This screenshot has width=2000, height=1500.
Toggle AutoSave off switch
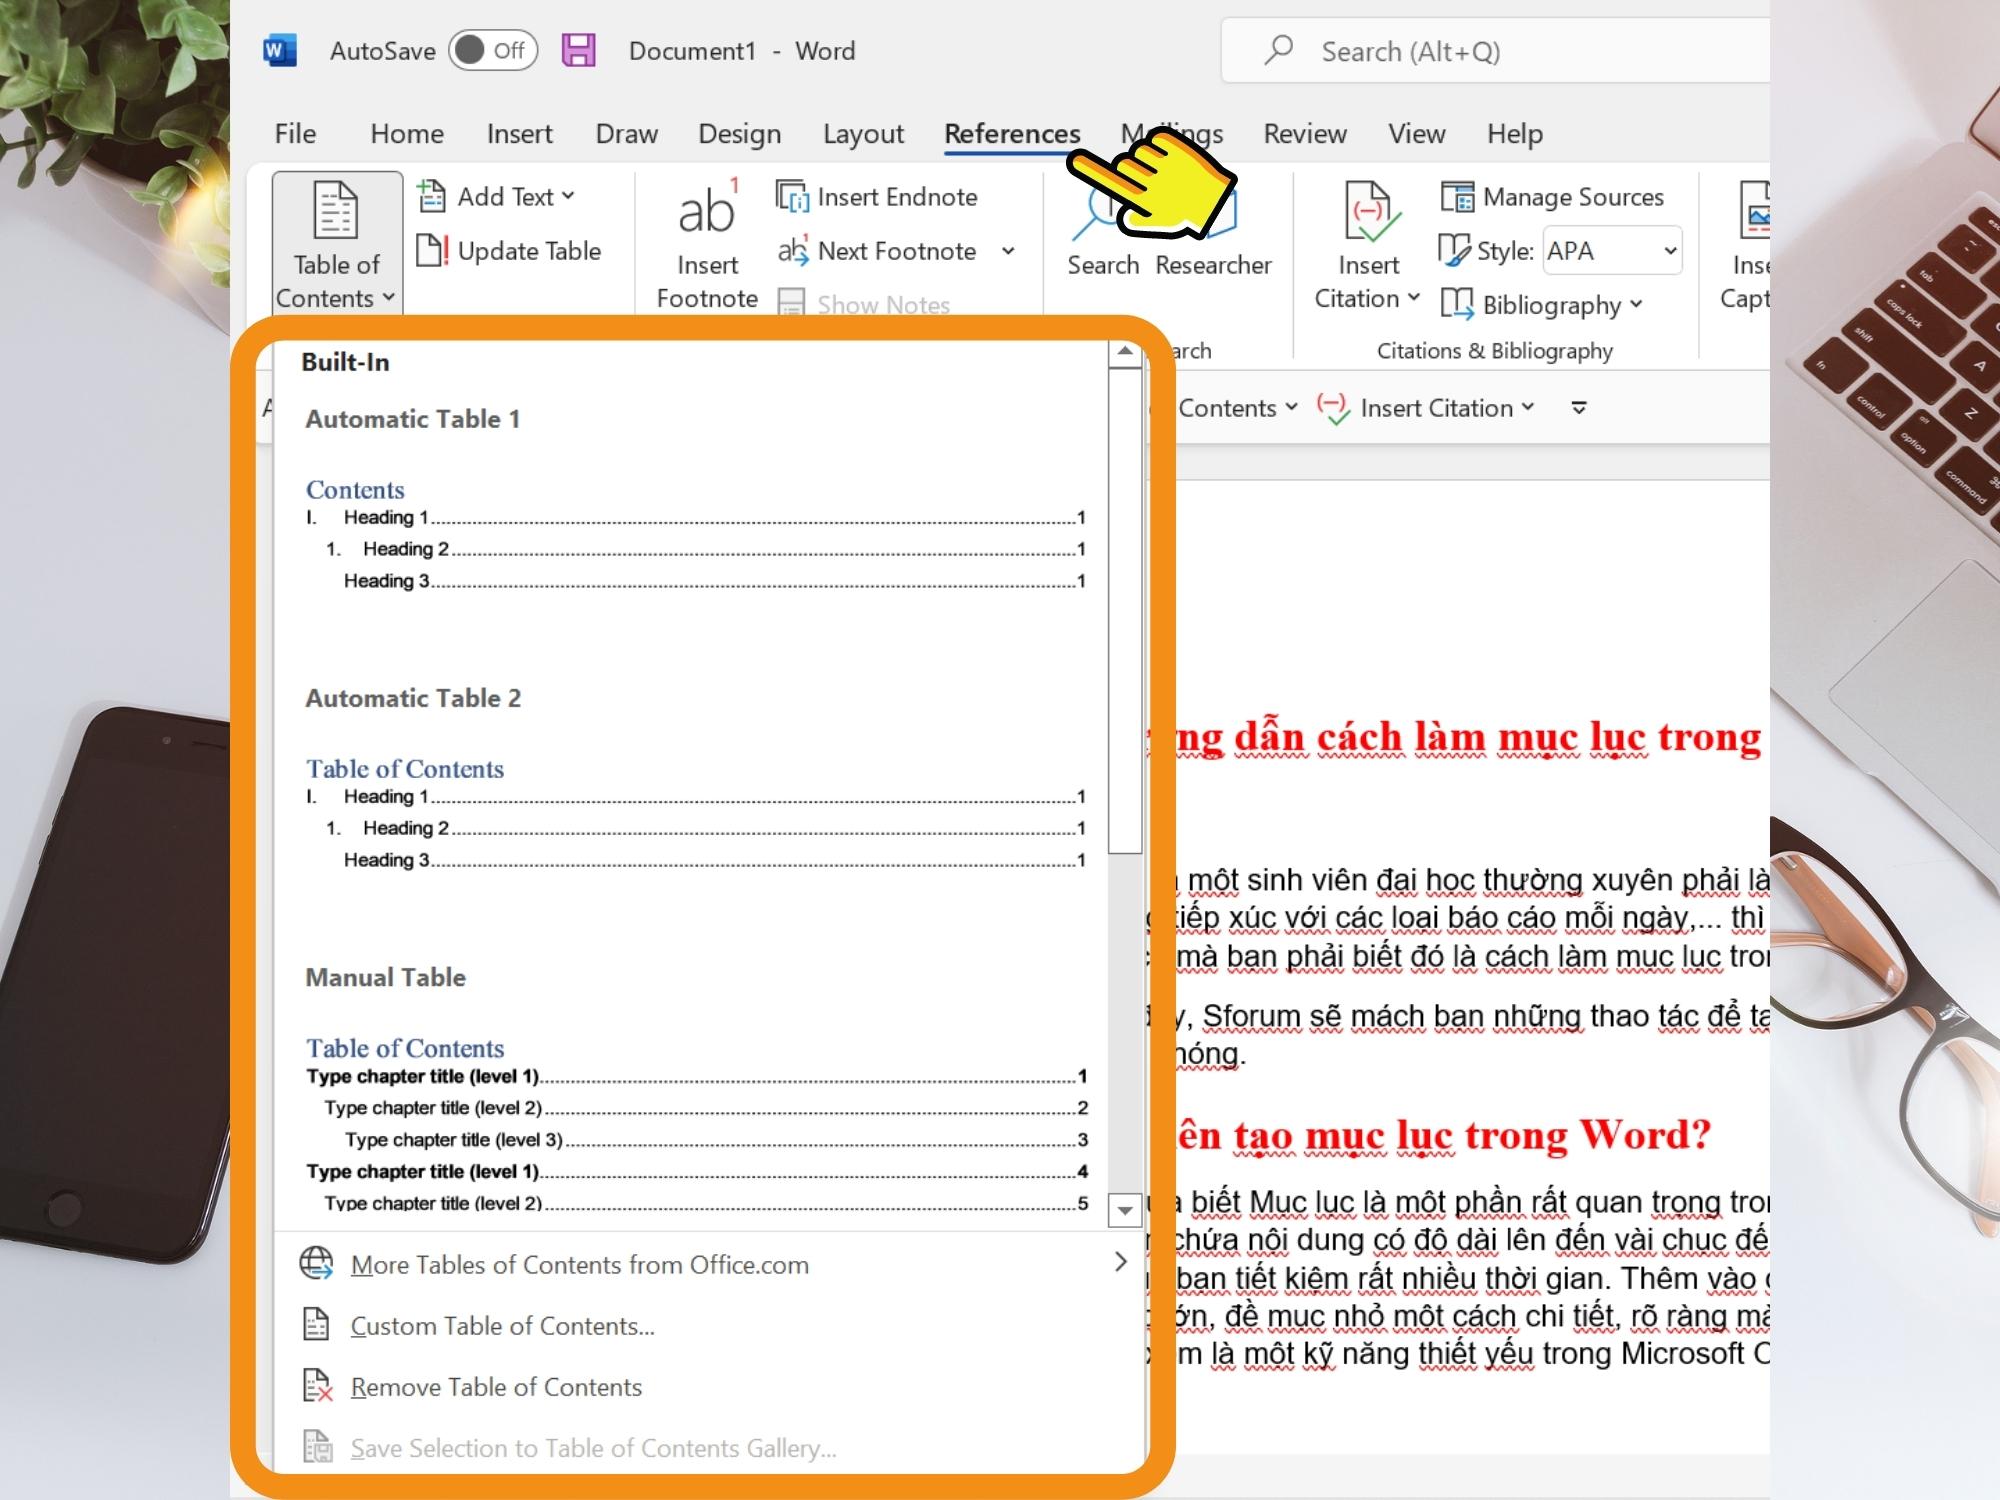[x=490, y=49]
